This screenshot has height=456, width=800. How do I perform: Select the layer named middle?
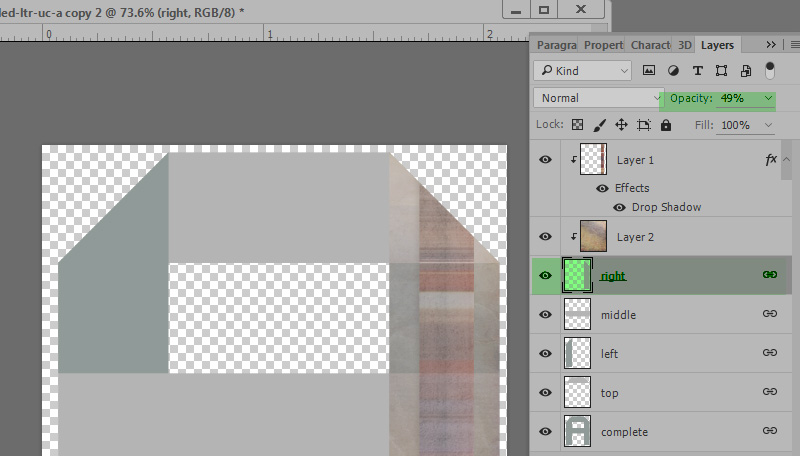(618, 315)
